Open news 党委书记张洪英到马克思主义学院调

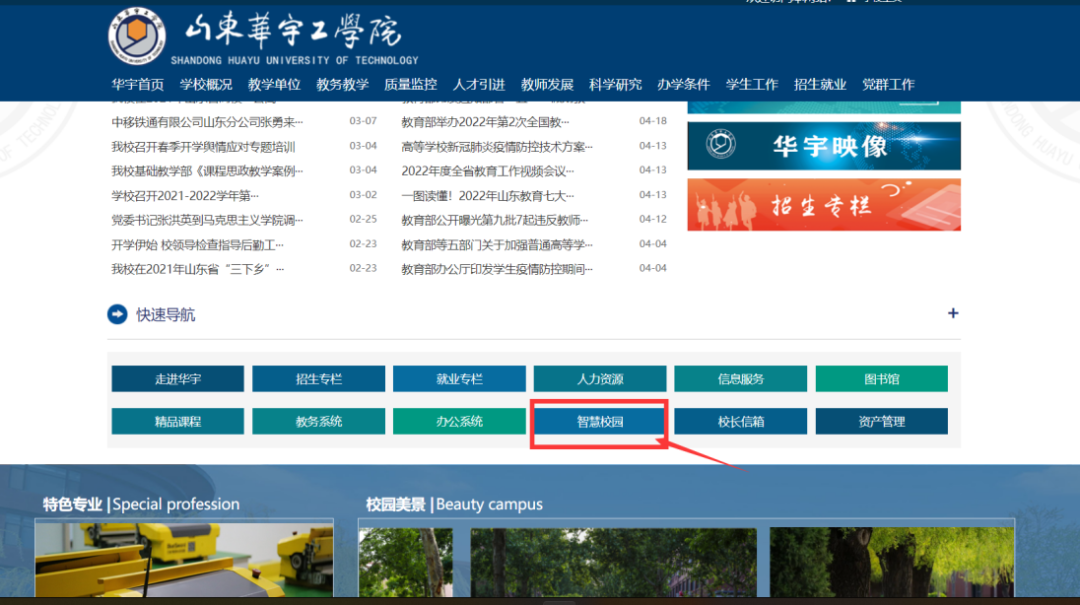207,221
